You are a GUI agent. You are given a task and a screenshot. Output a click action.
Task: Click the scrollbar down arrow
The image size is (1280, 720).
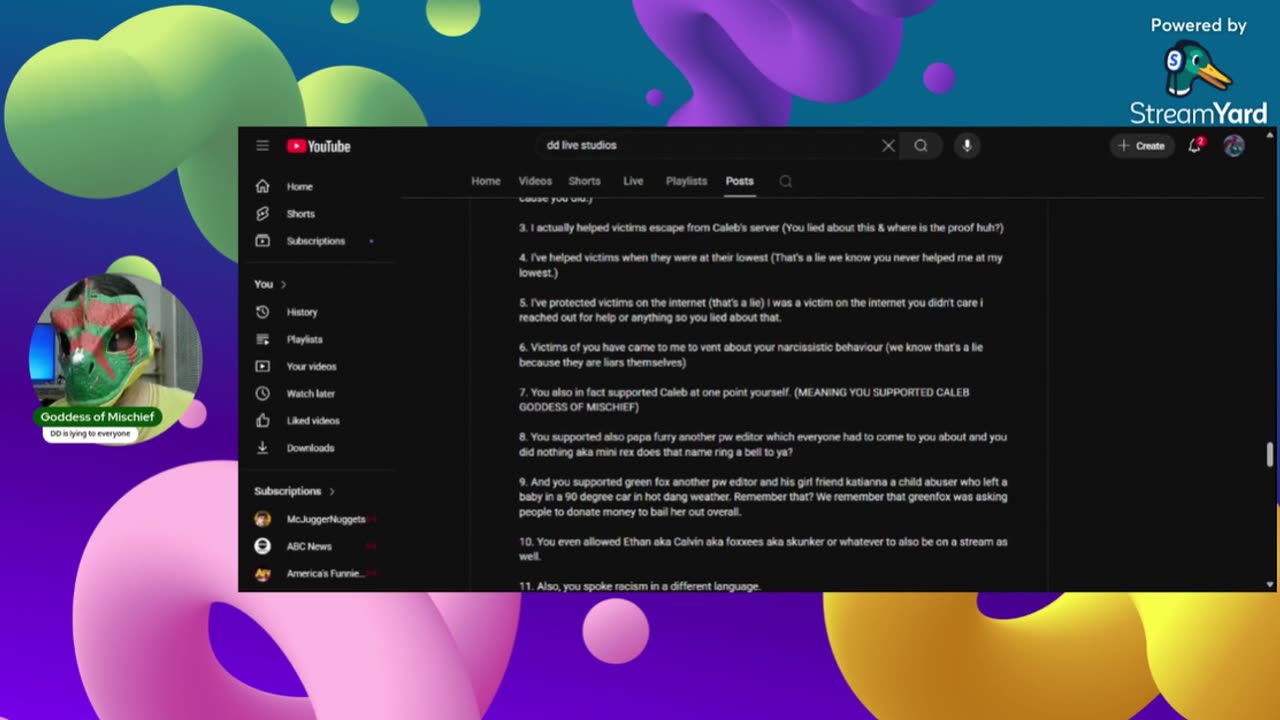click(x=1270, y=585)
